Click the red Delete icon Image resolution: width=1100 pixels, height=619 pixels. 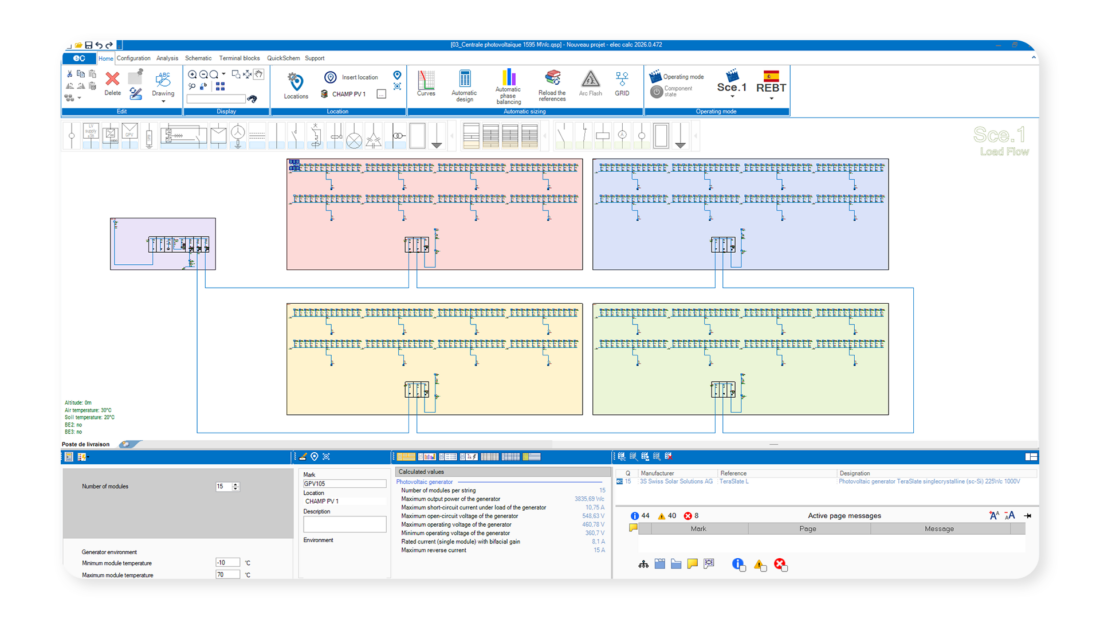tap(113, 81)
